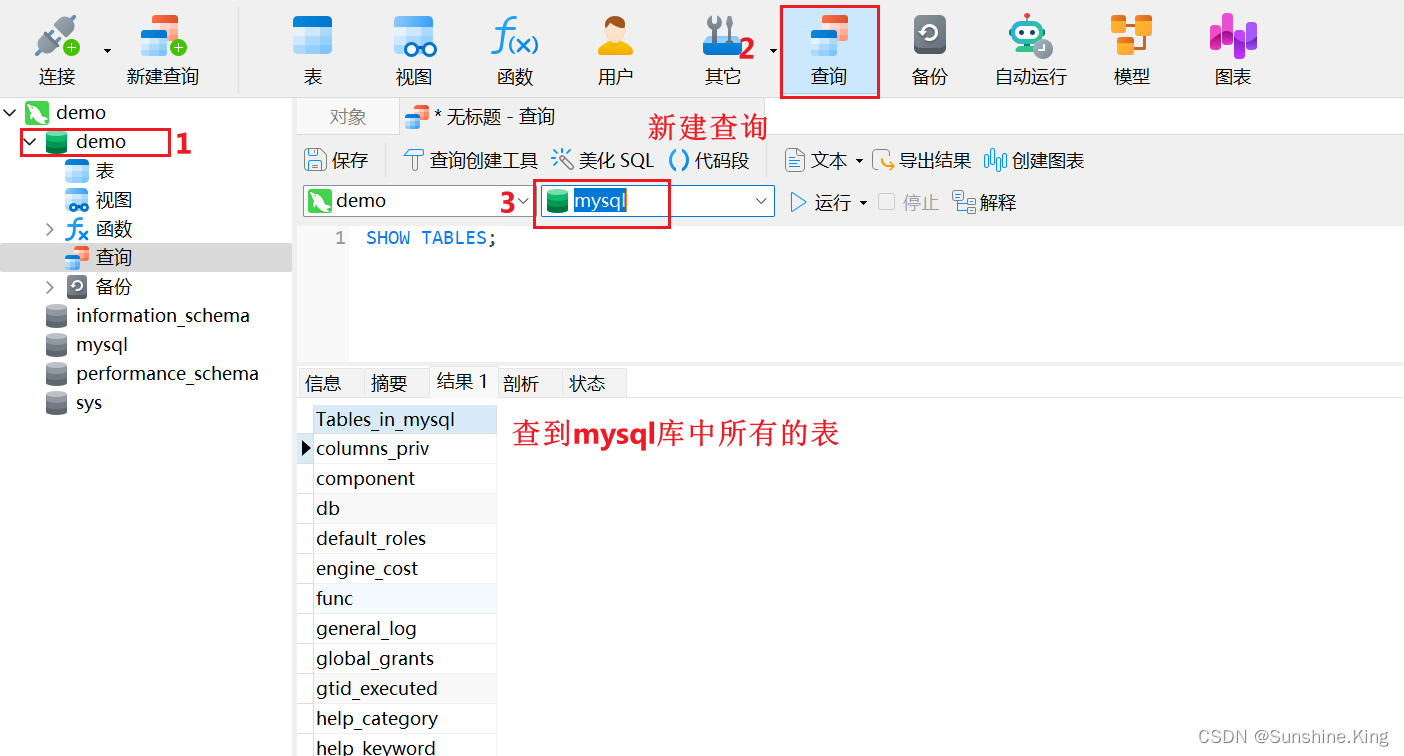Select the db result row
Screen dimensions: 1404x756
[405, 509]
